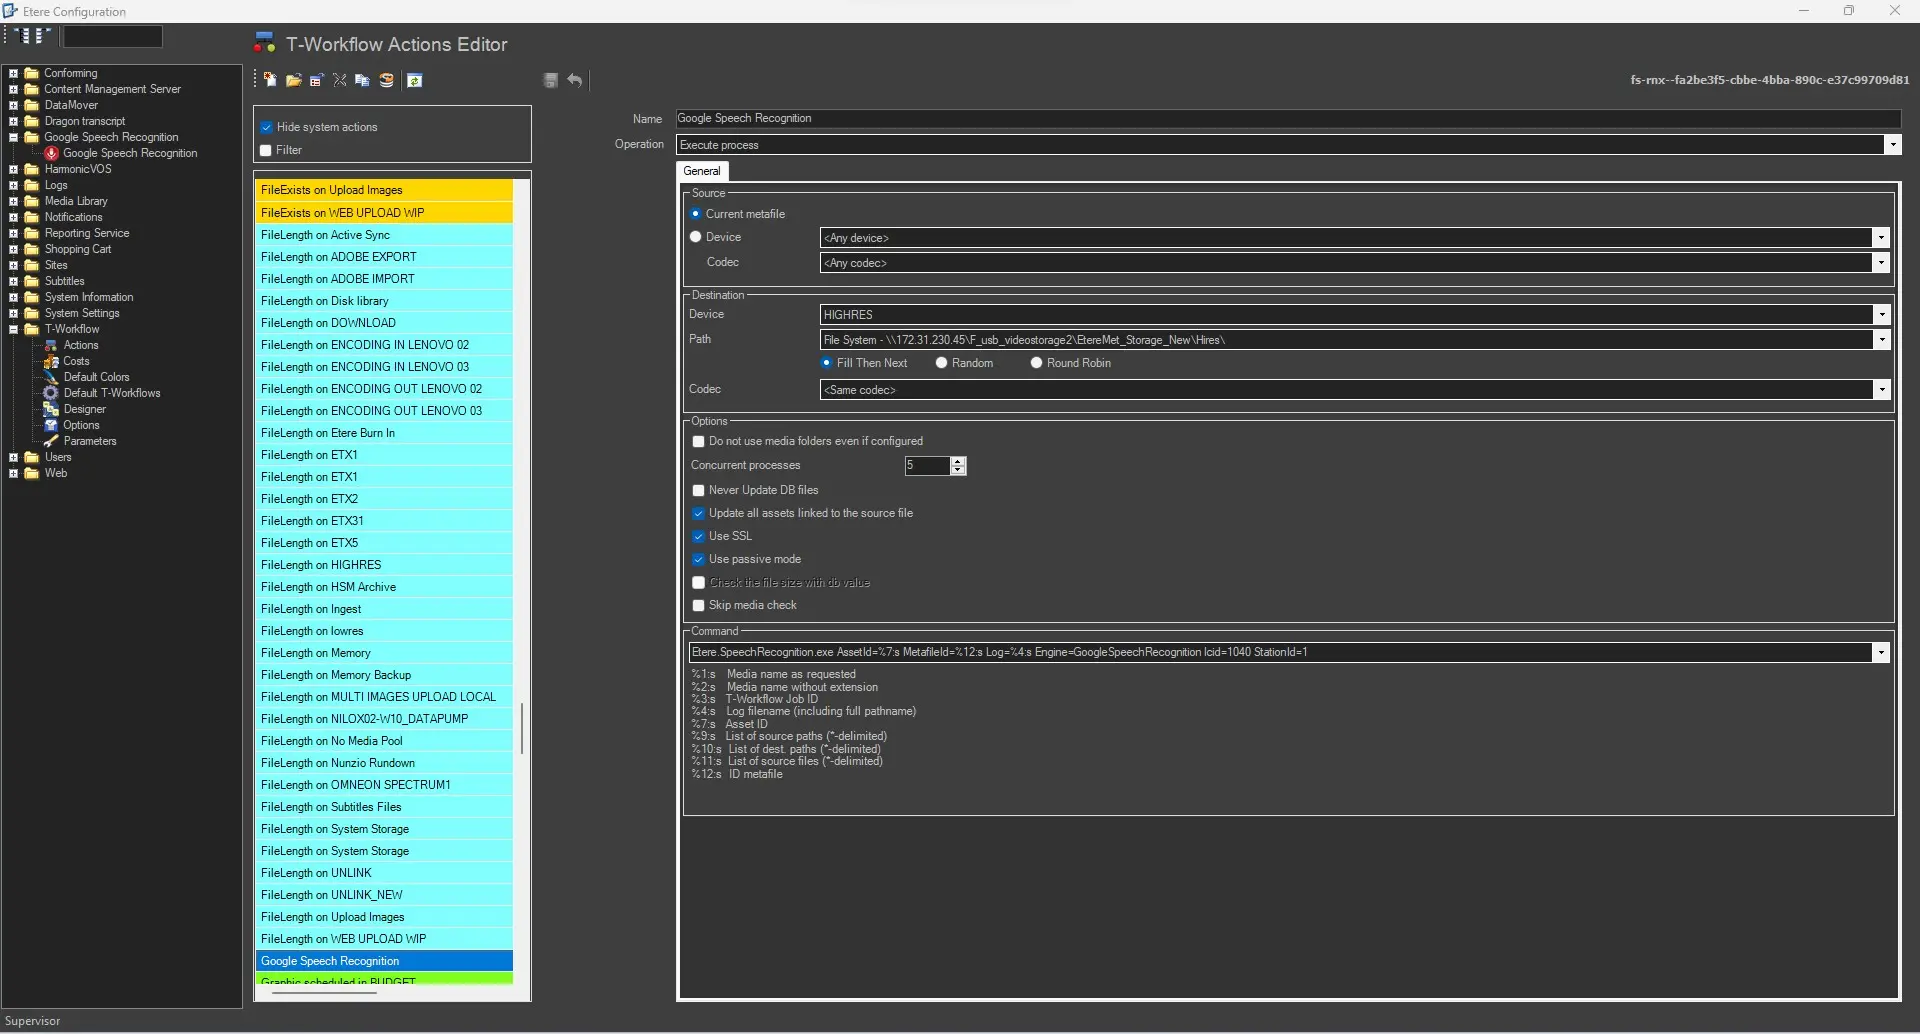Open Designer under T-Workflow tree

tap(84, 409)
